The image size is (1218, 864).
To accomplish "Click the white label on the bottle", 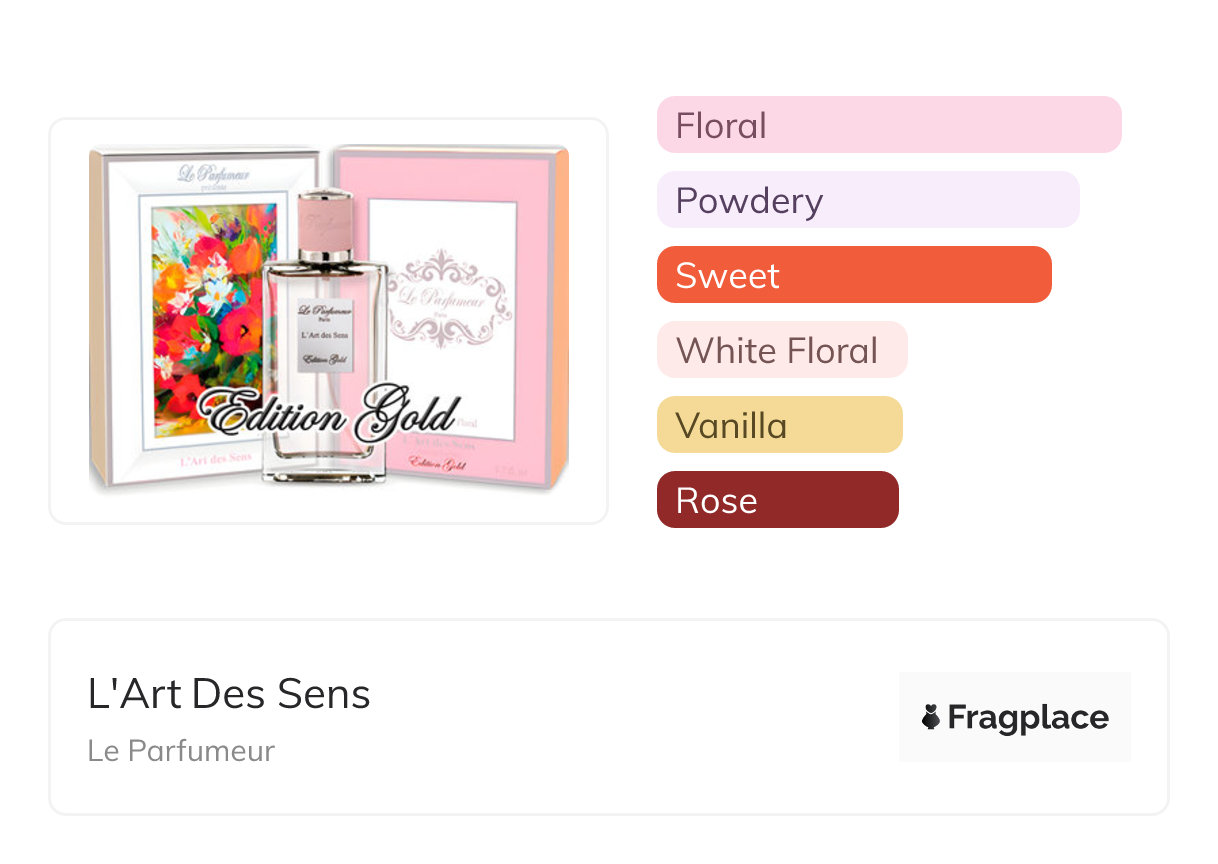I will coord(328,335).
